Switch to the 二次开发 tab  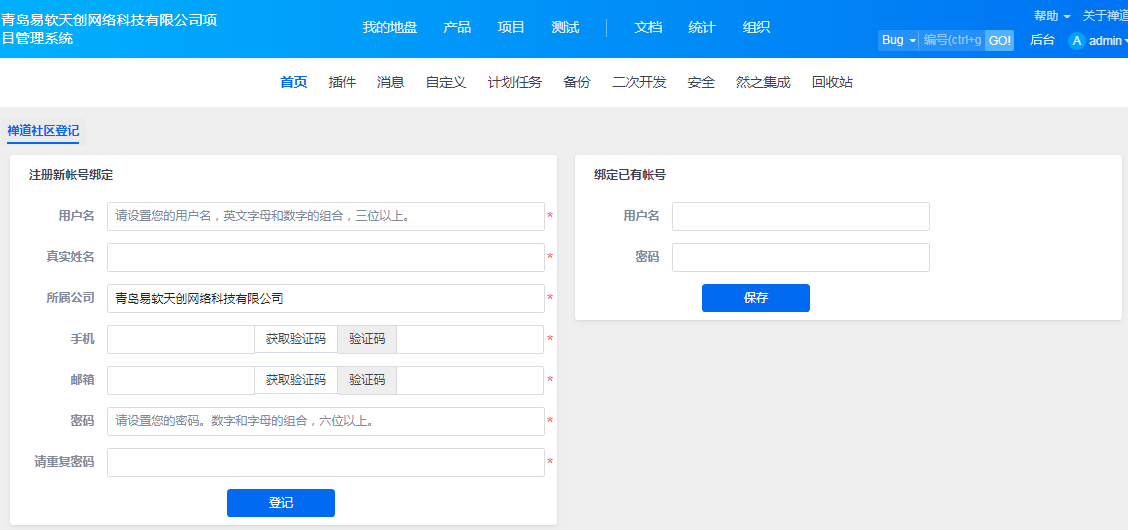coord(639,82)
